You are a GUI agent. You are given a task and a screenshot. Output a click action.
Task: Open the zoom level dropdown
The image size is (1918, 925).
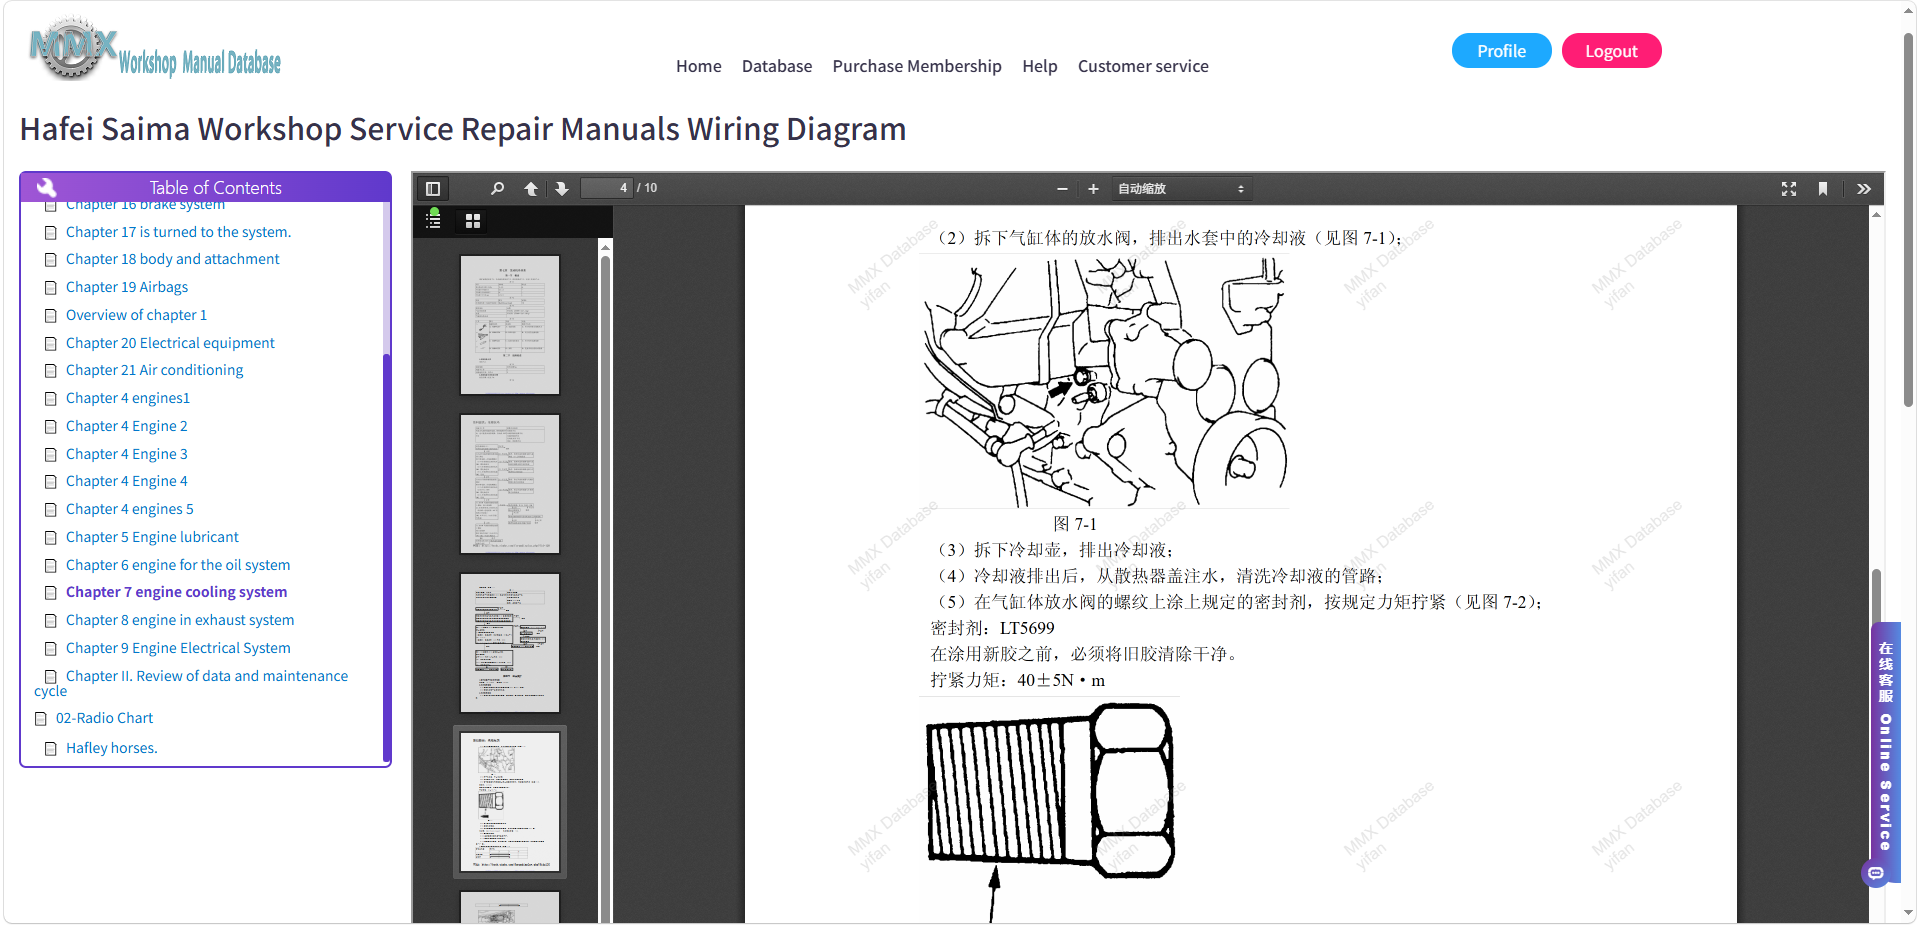(x=1182, y=188)
